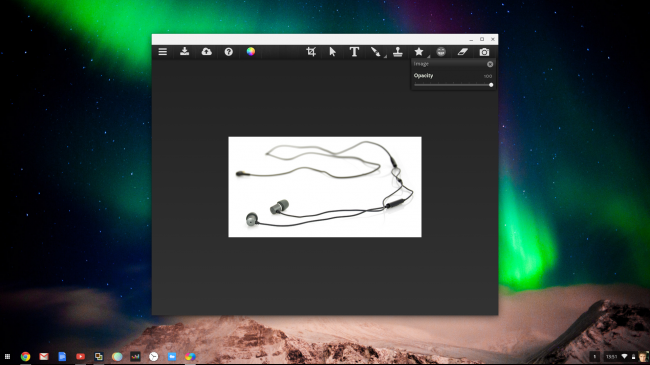
Task: Open Chrome from the shelf
Action: point(25,357)
